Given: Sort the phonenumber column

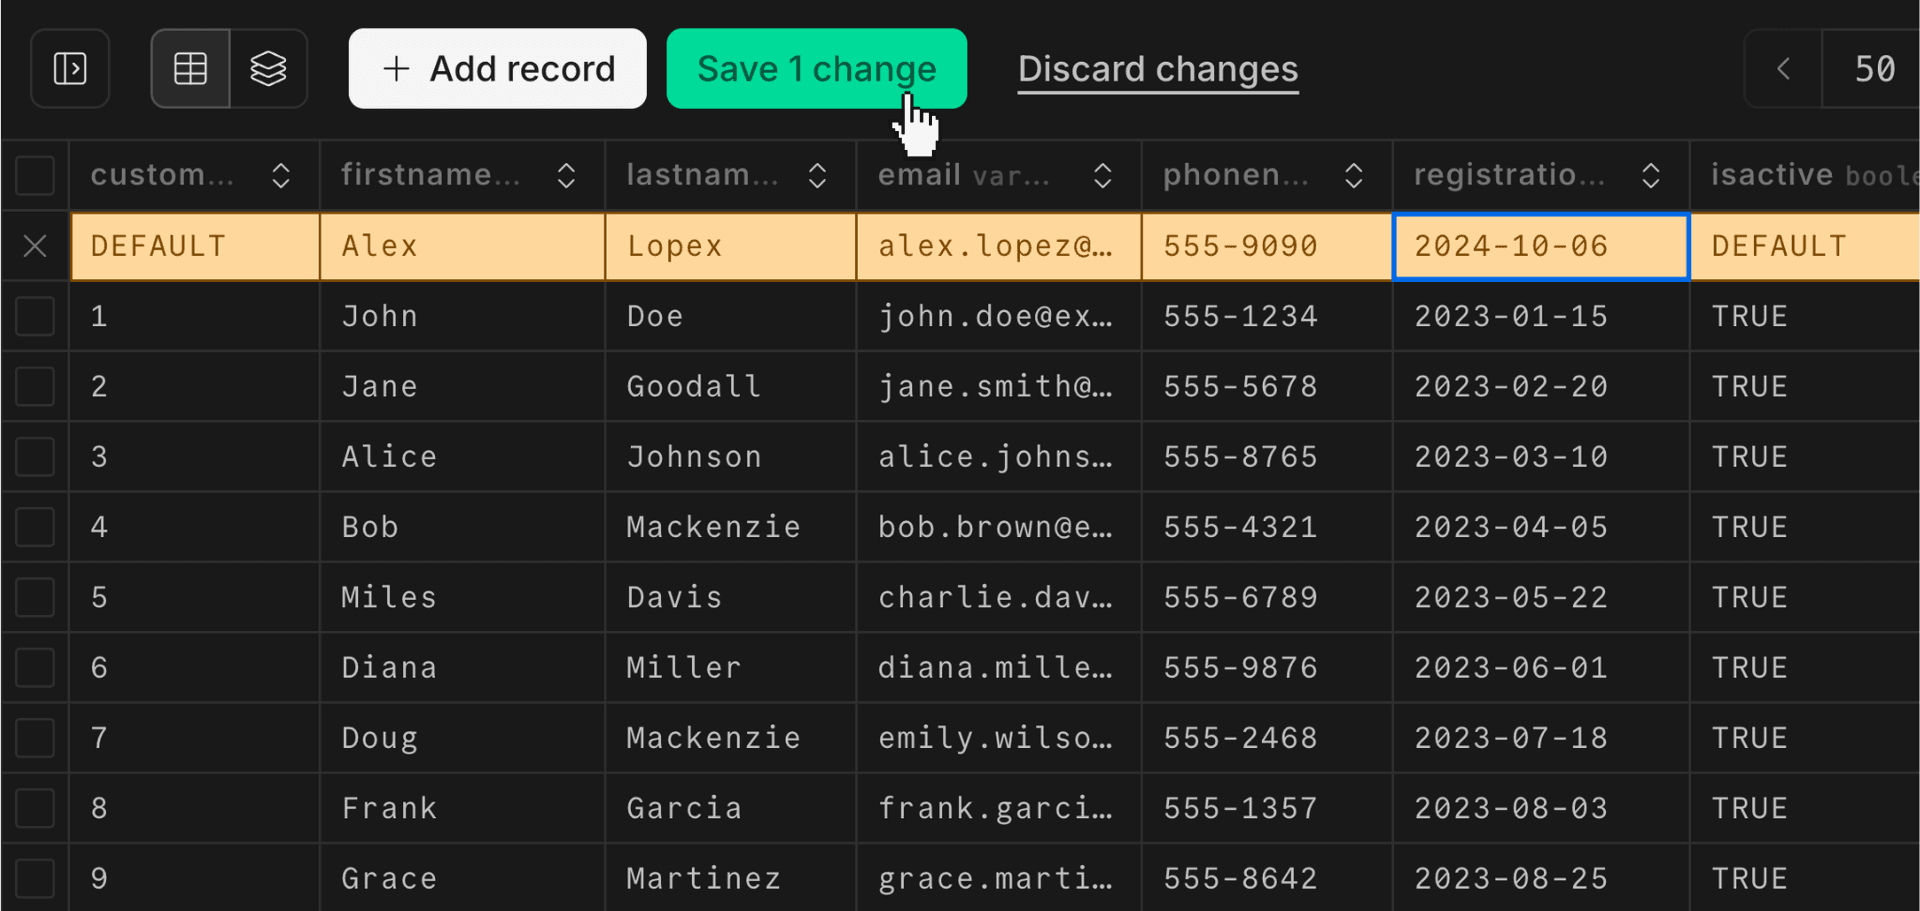Looking at the screenshot, I should point(1354,175).
